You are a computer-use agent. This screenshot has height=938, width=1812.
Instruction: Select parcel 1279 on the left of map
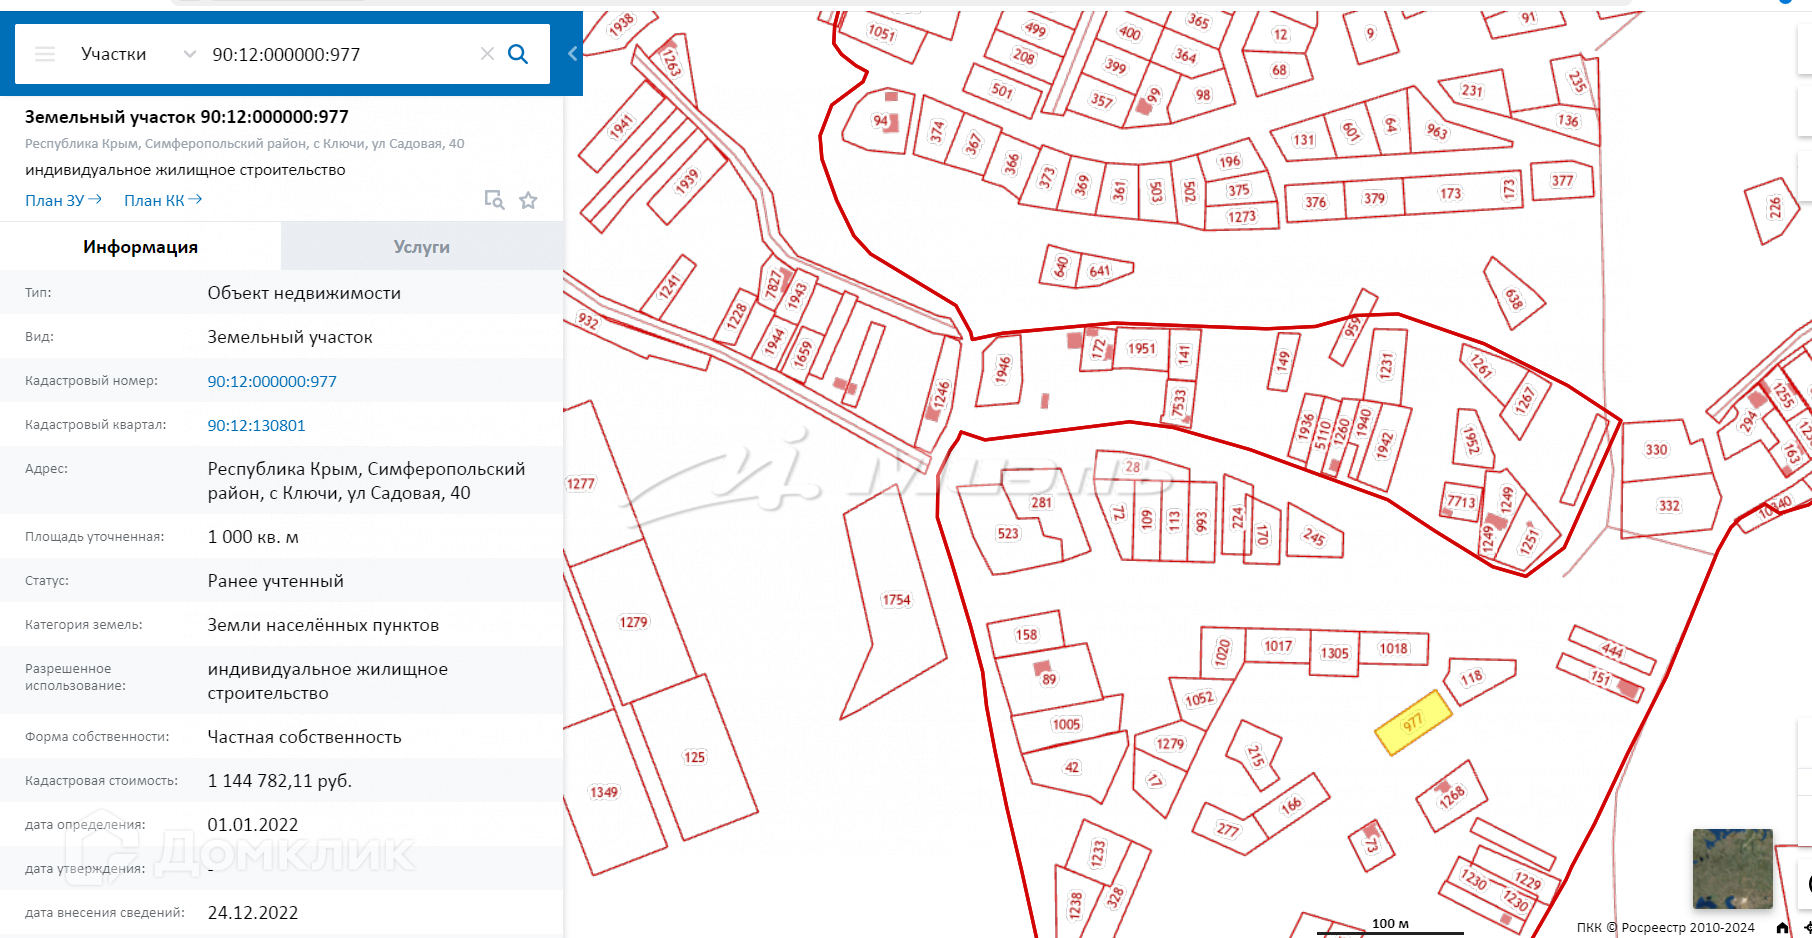click(x=633, y=622)
